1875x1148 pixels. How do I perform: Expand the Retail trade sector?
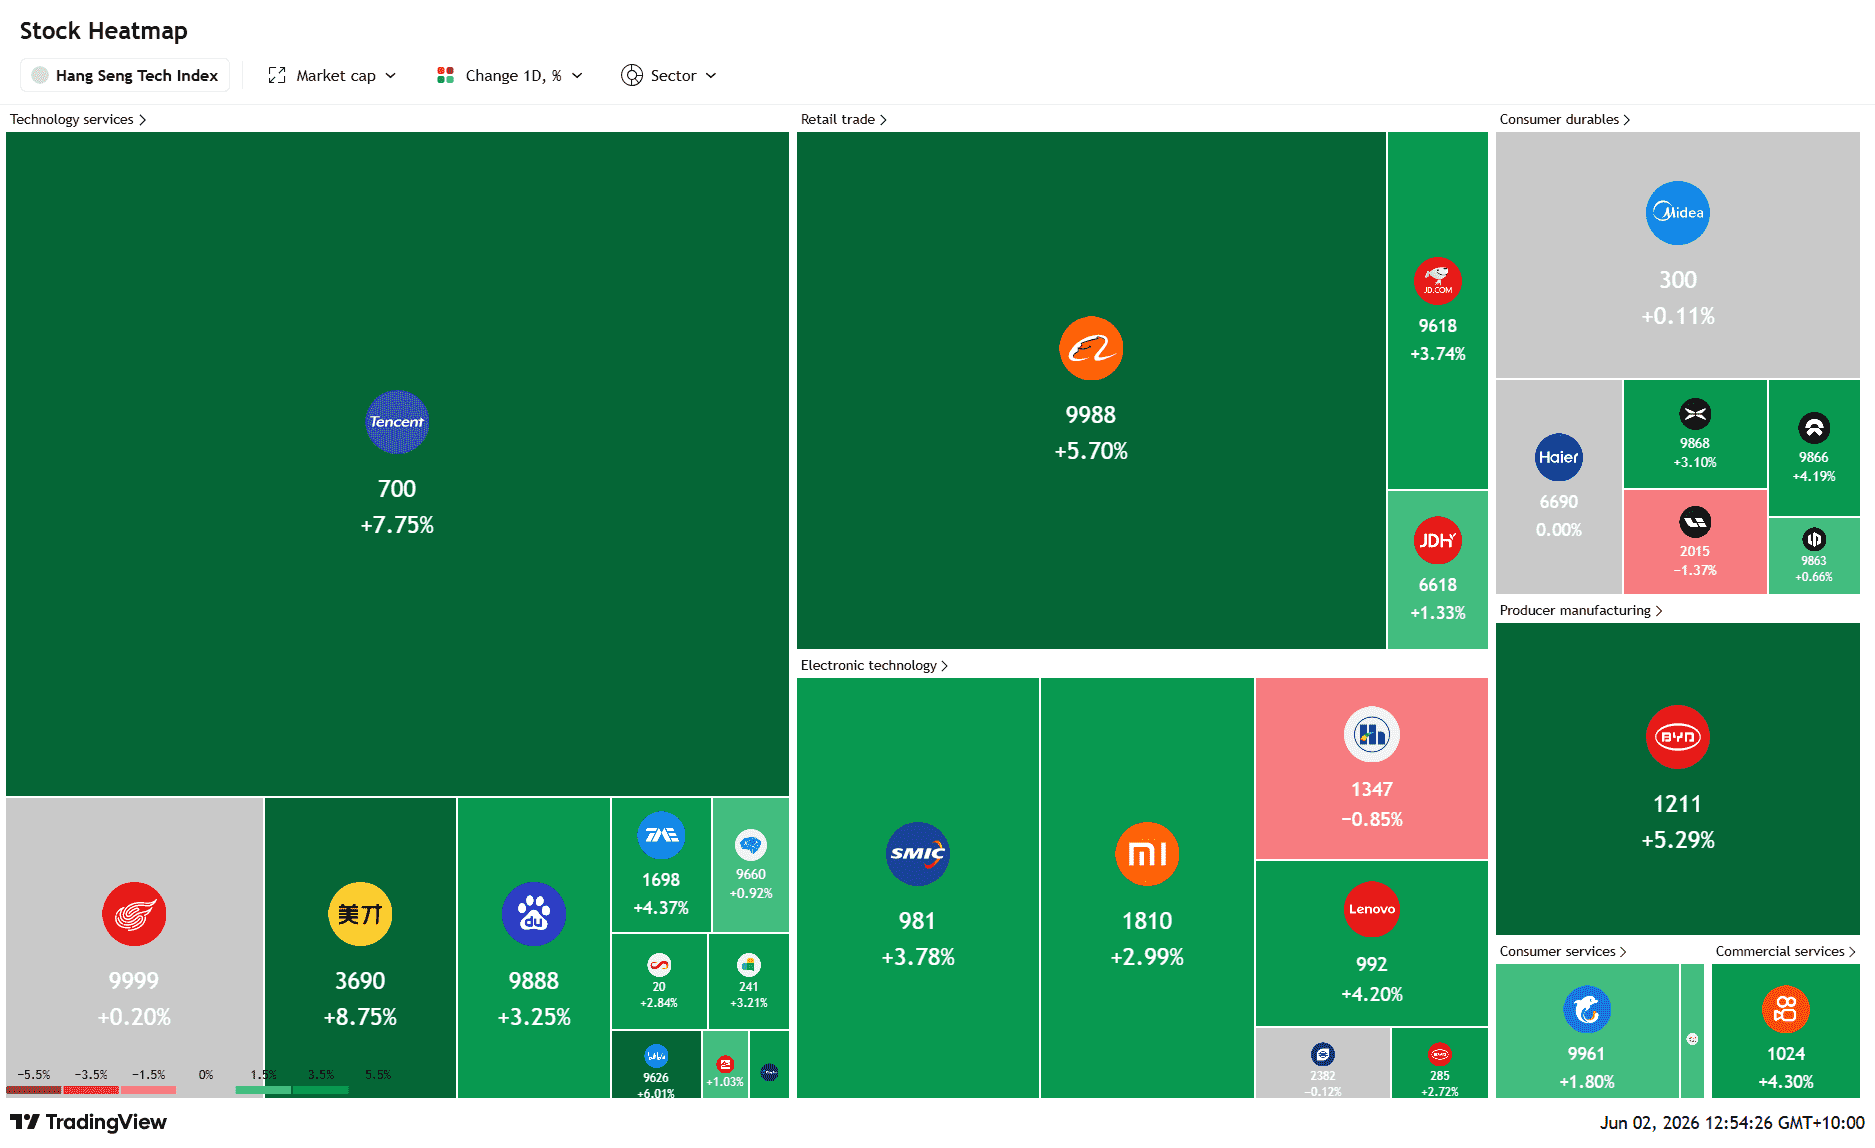click(844, 119)
